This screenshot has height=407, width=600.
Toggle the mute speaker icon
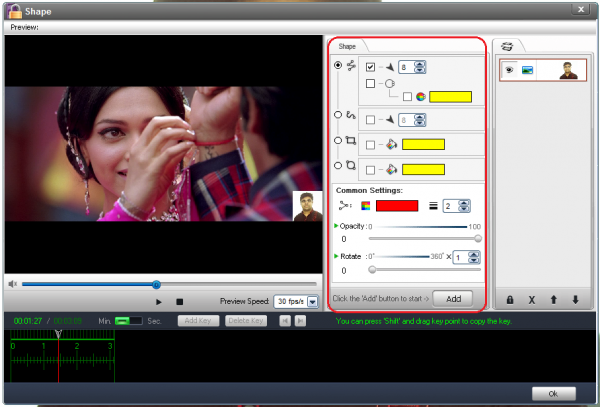click(x=13, y=284)
